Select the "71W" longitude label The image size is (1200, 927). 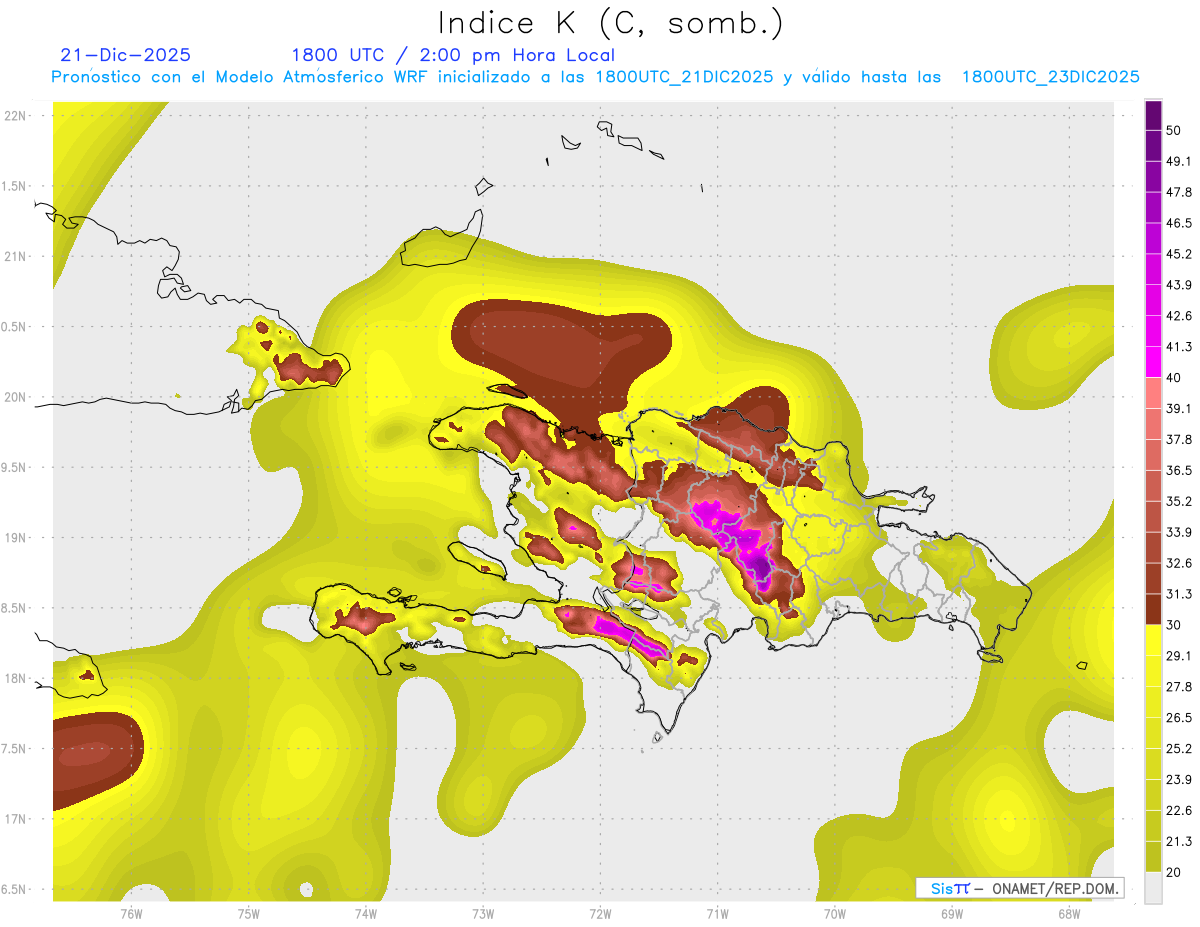pos(717,914)
